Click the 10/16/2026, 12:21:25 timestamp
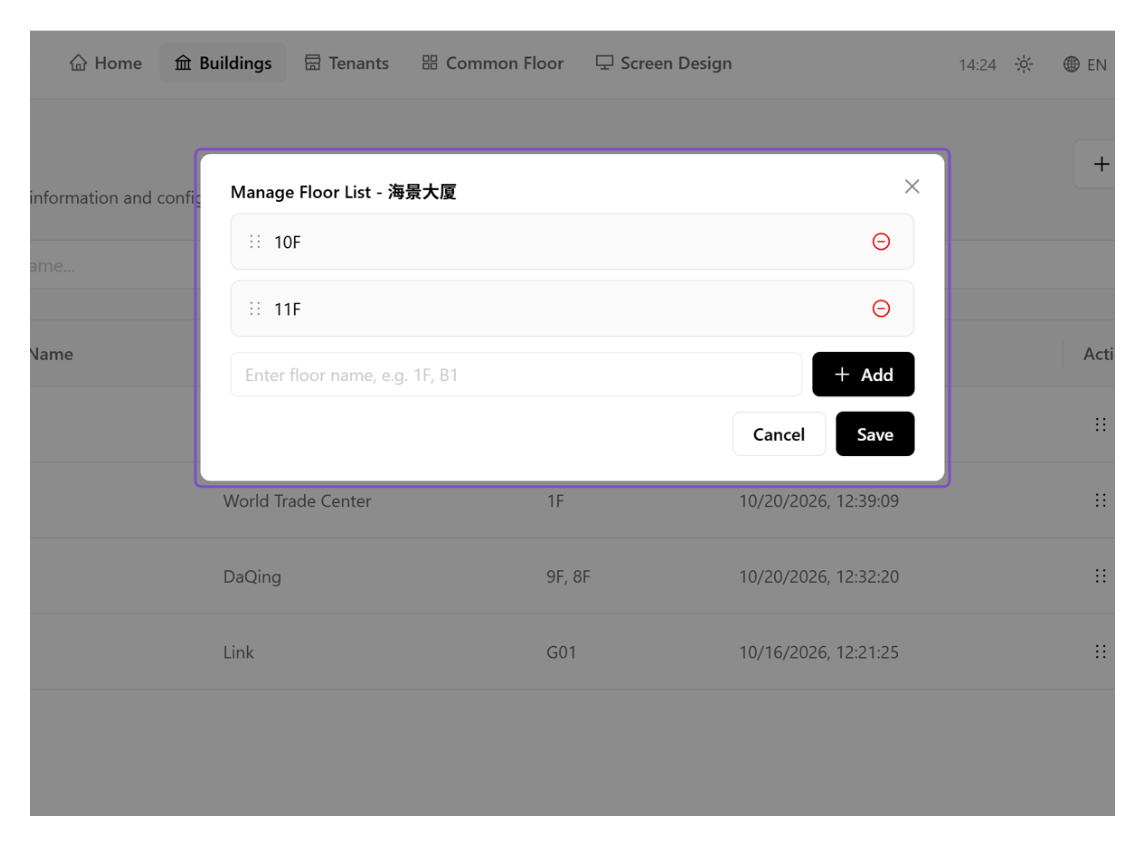Viewport: 1145px width, 847px height. (819, 652)
